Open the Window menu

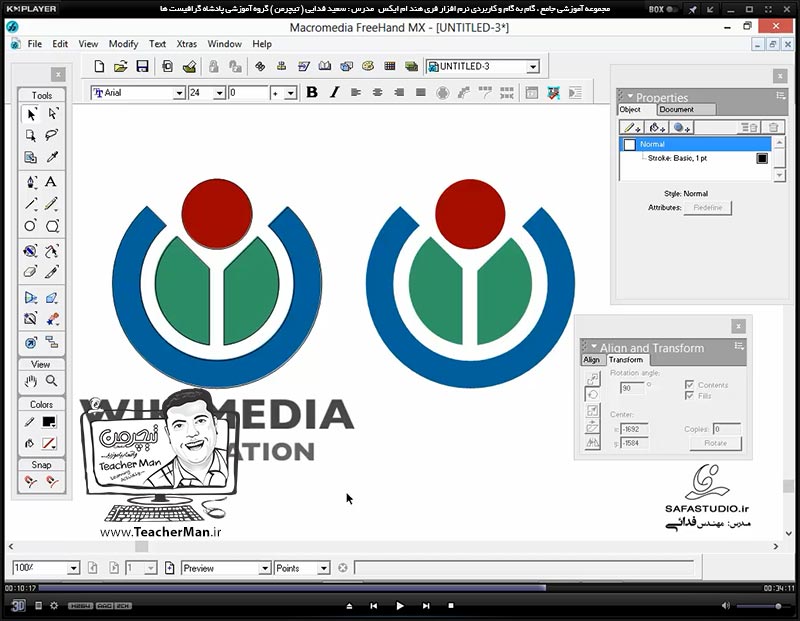(224, 44)
